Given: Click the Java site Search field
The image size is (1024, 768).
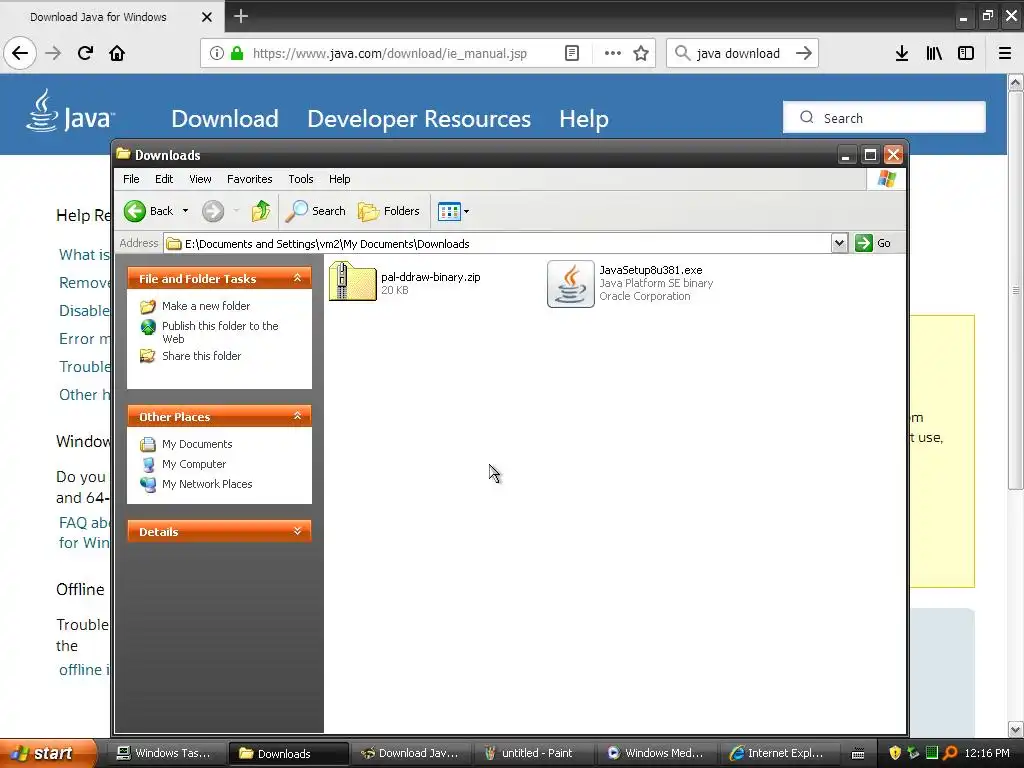Looking at the screenshot, I should tap(884, 118).
